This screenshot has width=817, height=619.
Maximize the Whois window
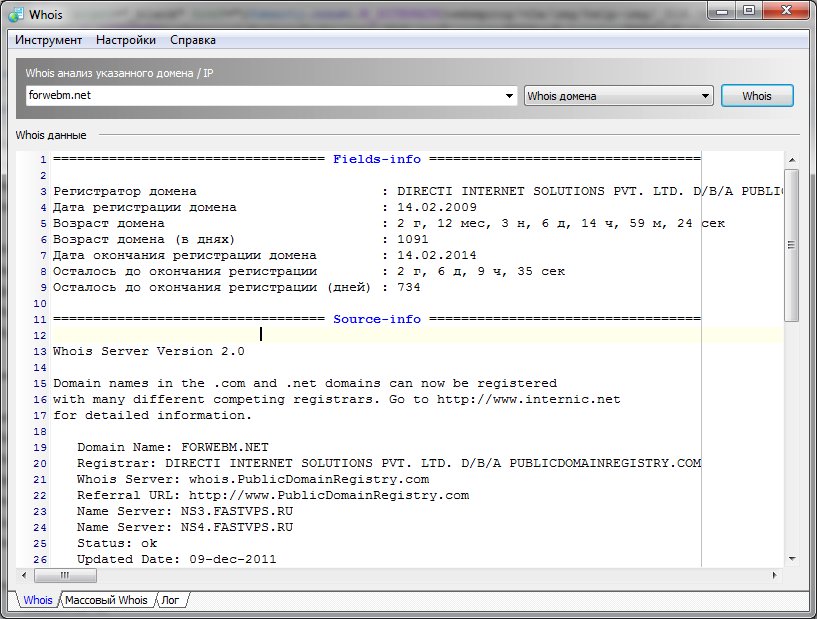748,11
